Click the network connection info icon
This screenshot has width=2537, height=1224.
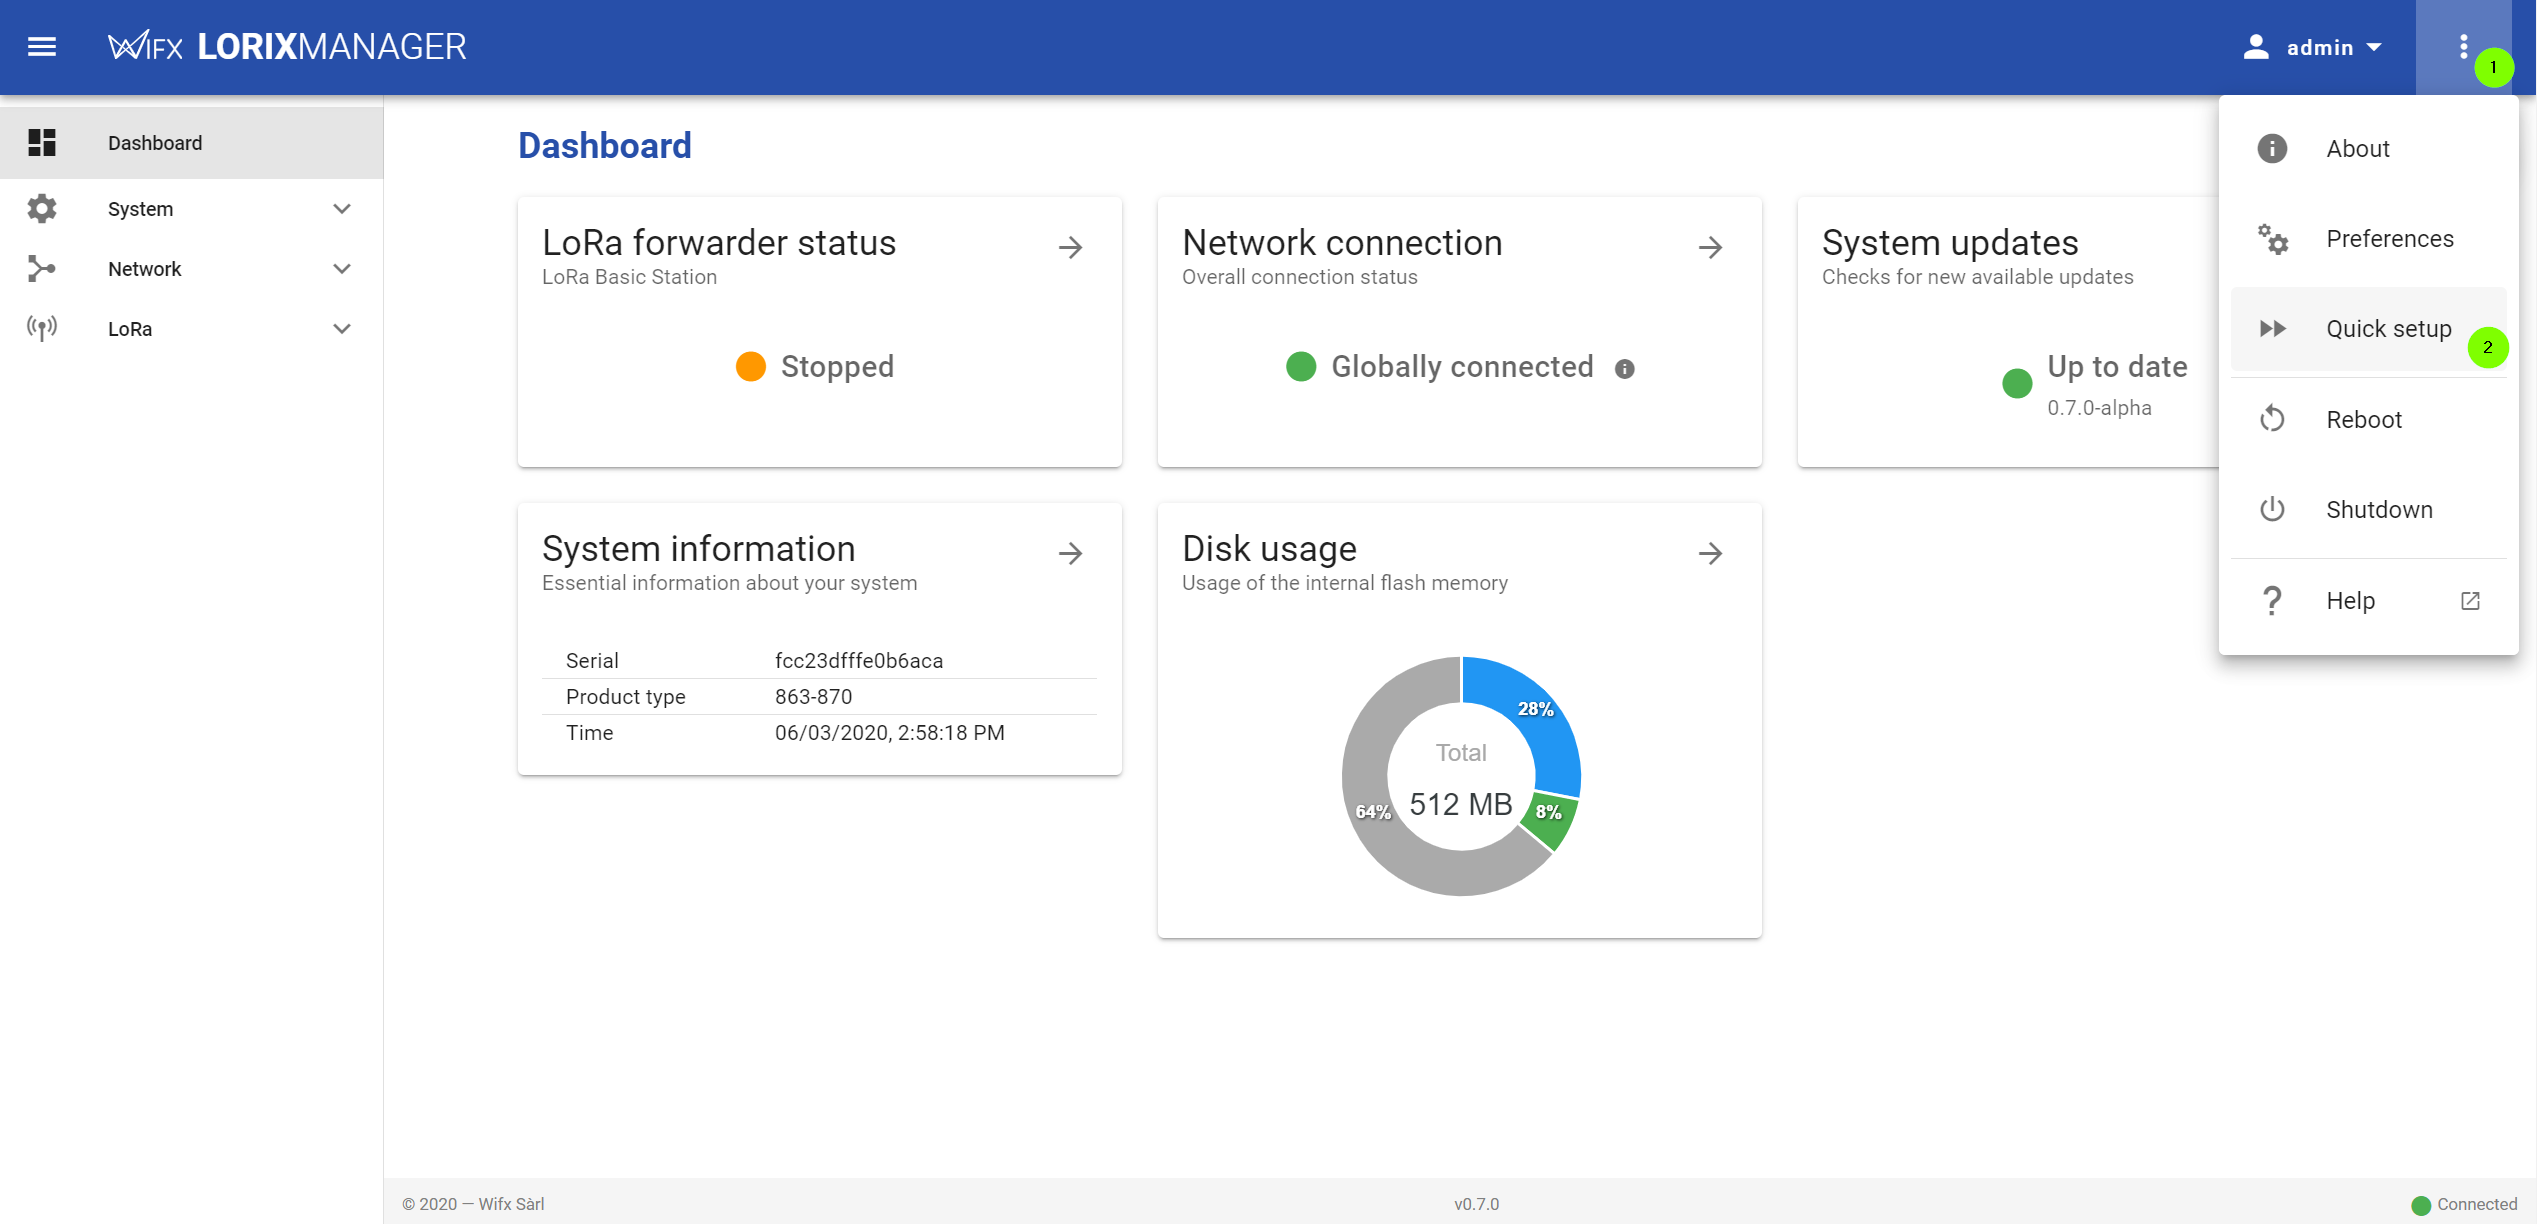click(x=1624, y=369)
